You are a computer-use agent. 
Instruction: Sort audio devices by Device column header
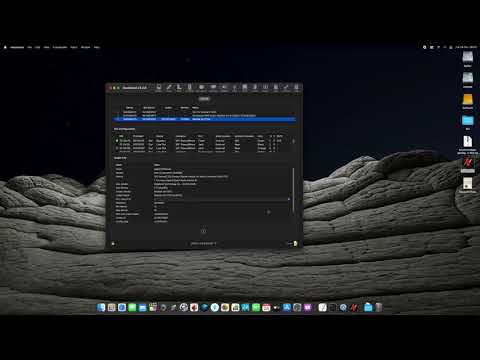pyautogui.click(x=130, y=108)
